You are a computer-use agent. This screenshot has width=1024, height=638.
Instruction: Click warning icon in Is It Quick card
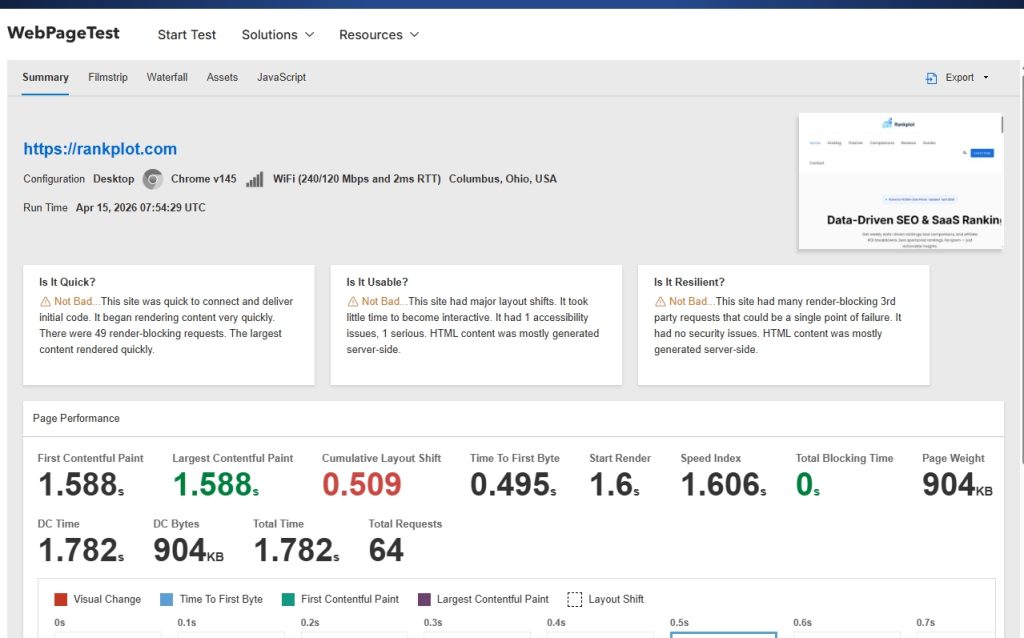45,302
